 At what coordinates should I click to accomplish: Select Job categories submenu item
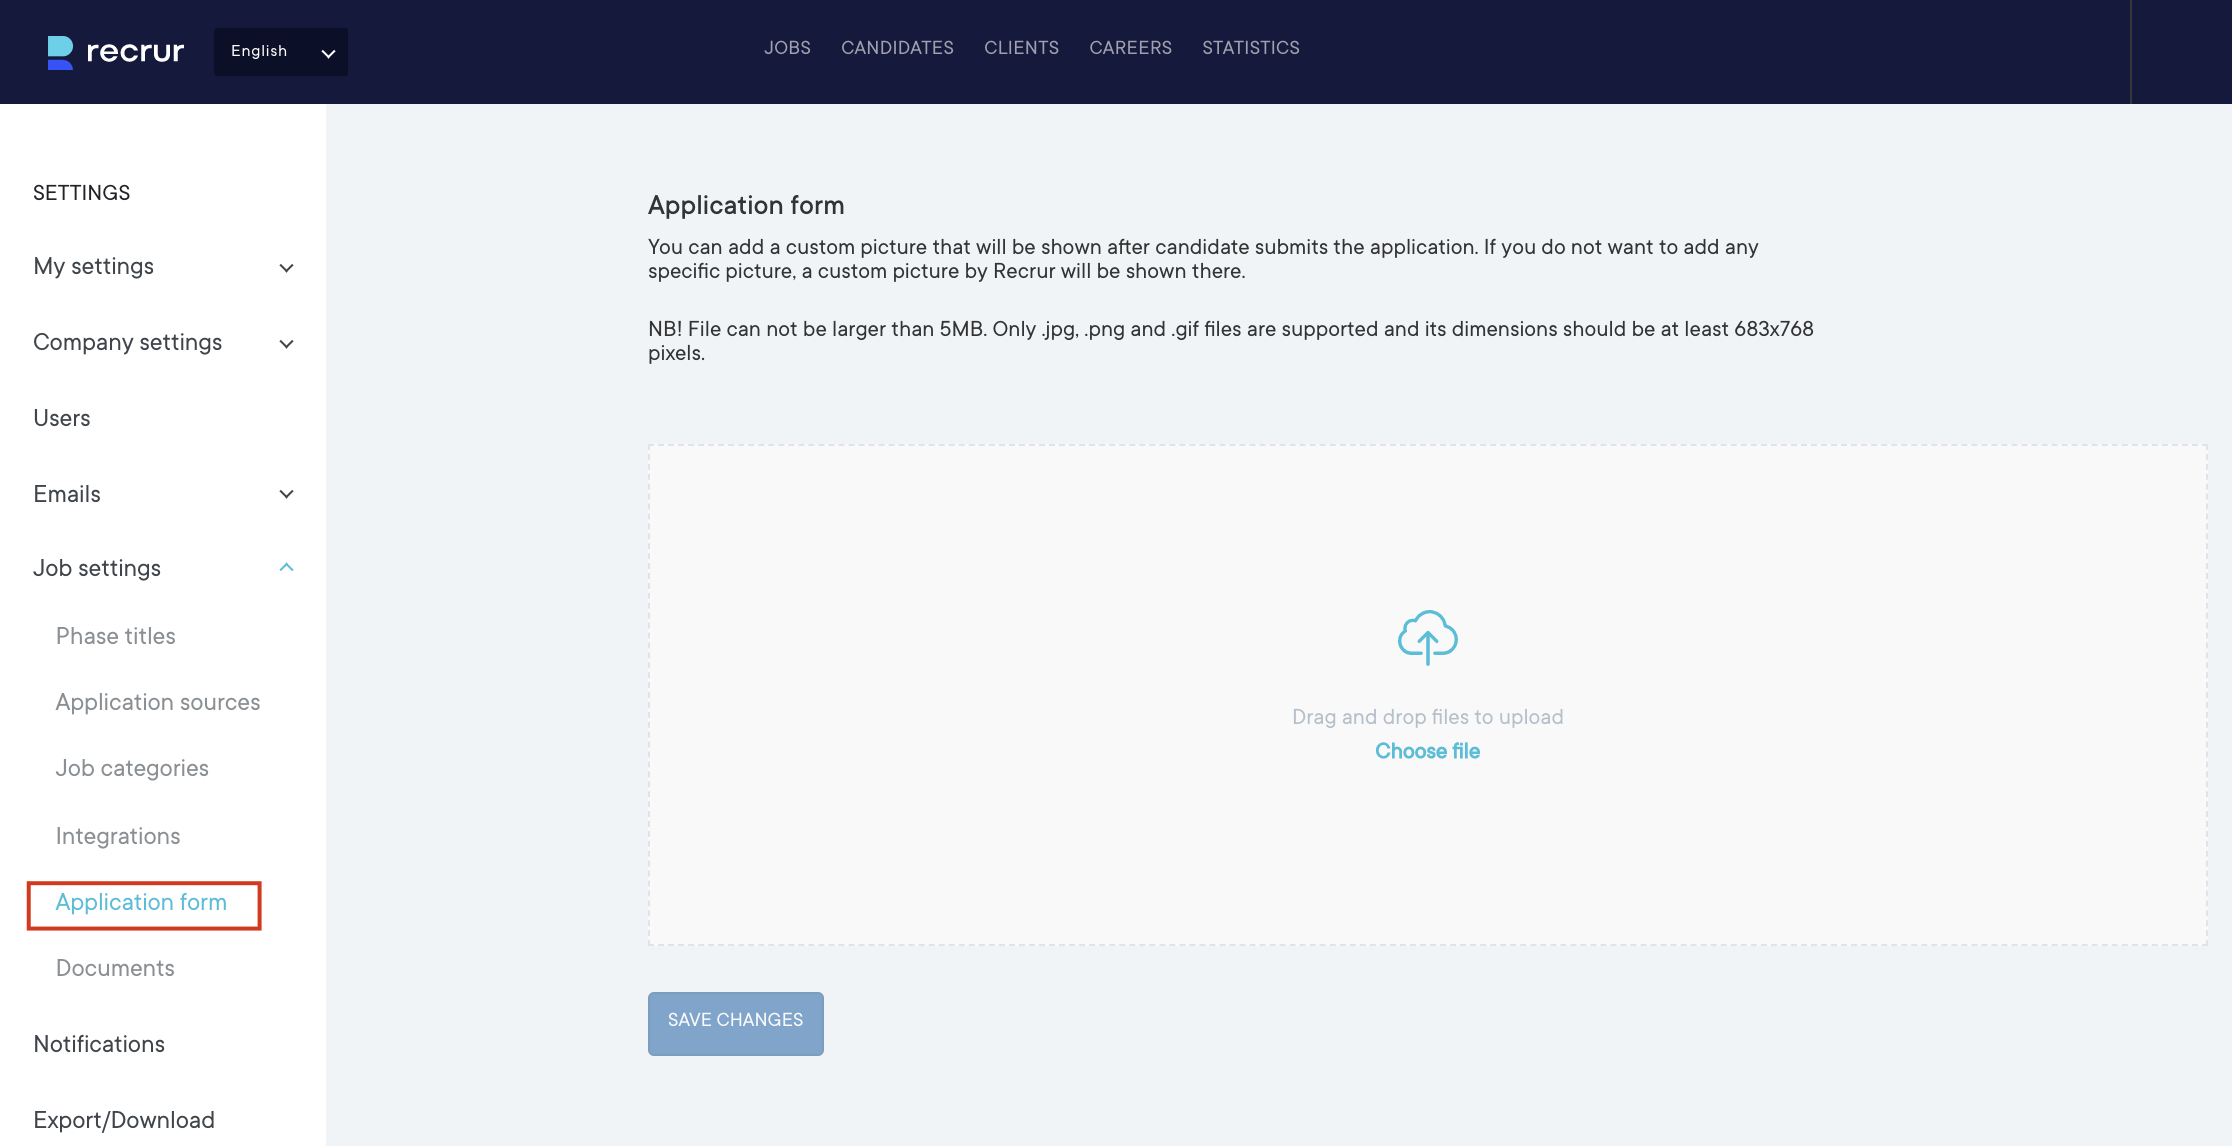click(x=132, y=768)
